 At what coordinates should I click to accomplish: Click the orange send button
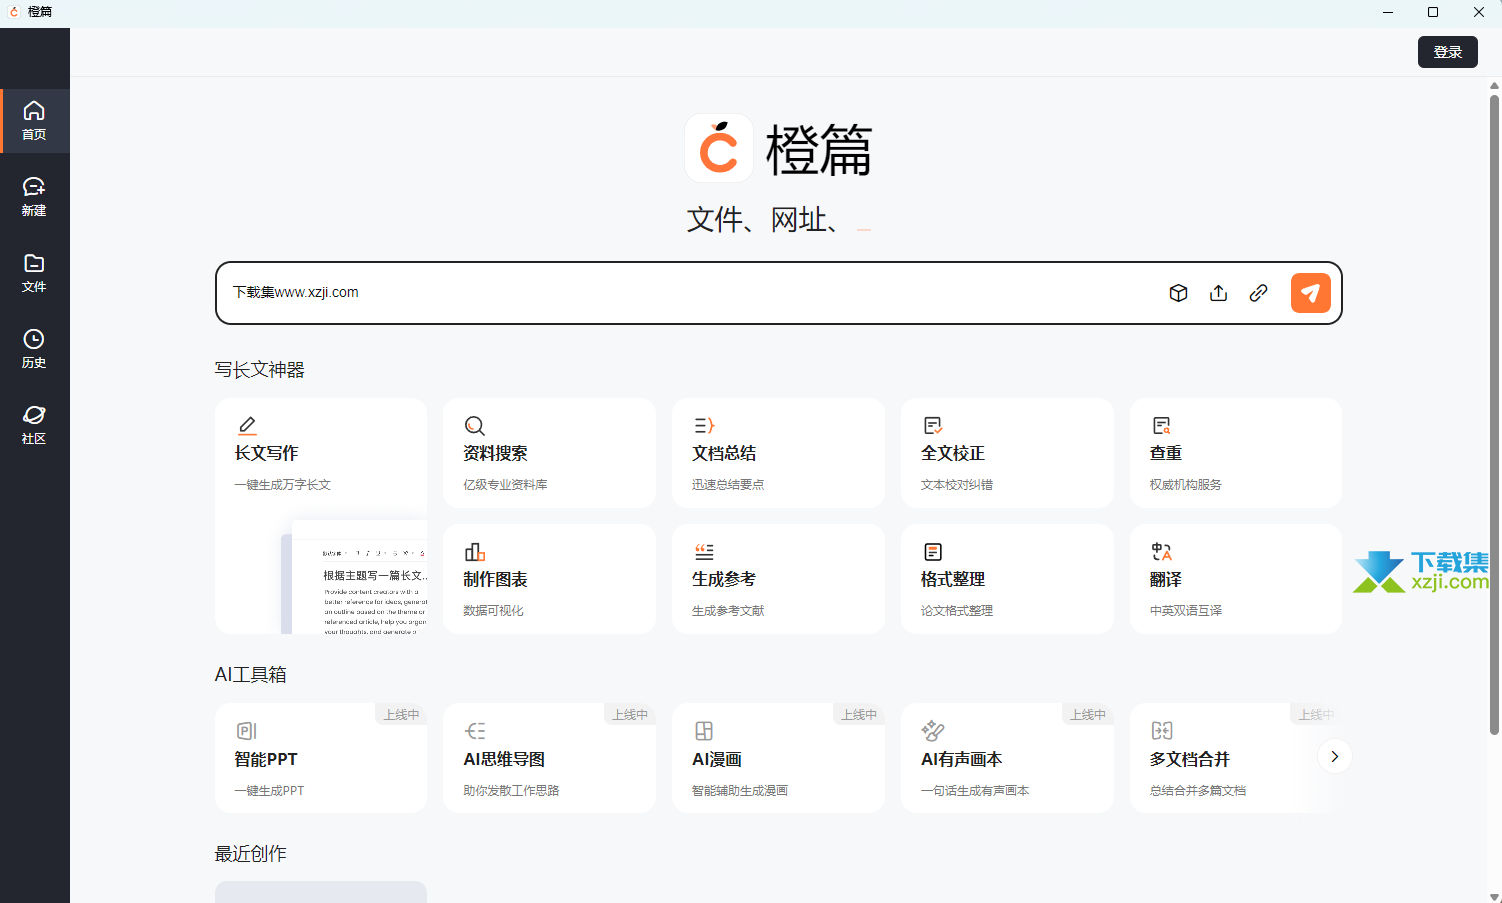1310,293
